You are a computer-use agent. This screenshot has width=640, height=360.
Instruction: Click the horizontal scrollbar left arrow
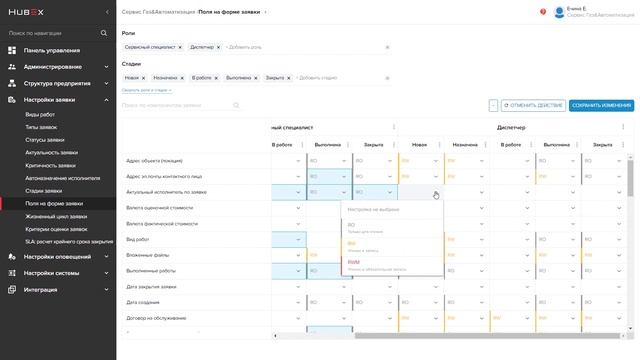(275, 336)
